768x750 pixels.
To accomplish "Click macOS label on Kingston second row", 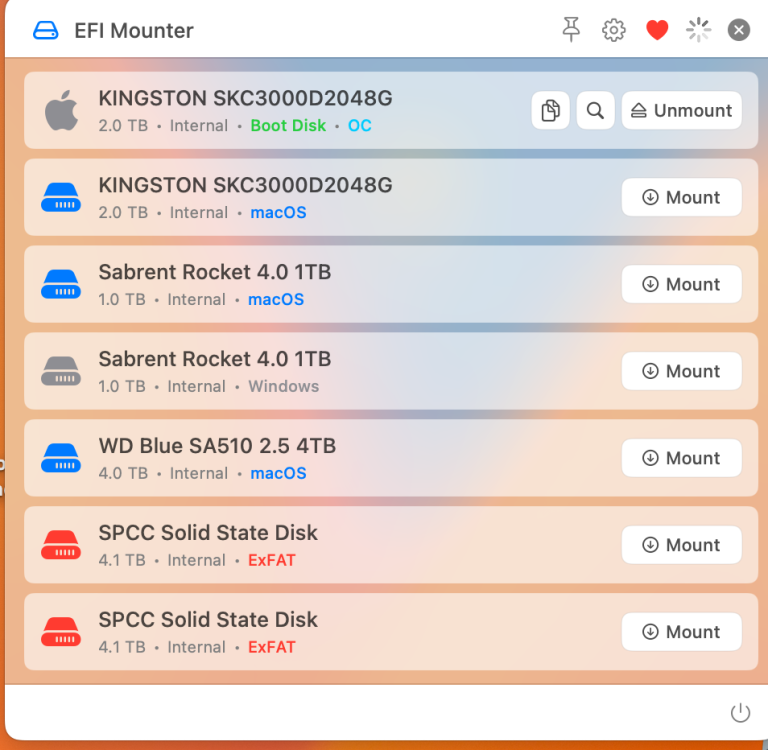I will [278, 213].
